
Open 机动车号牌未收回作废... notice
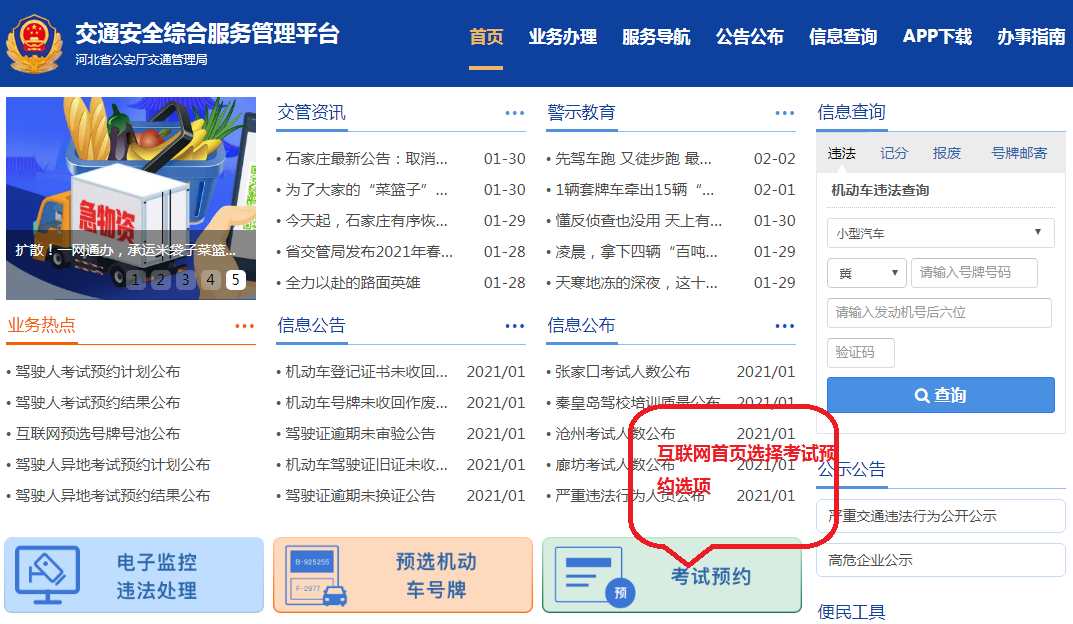point(366,402)
